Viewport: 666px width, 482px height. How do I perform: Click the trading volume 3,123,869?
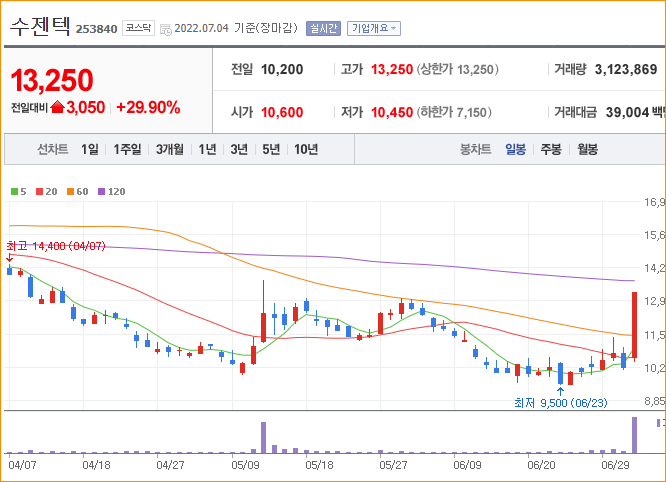[626, 69]
